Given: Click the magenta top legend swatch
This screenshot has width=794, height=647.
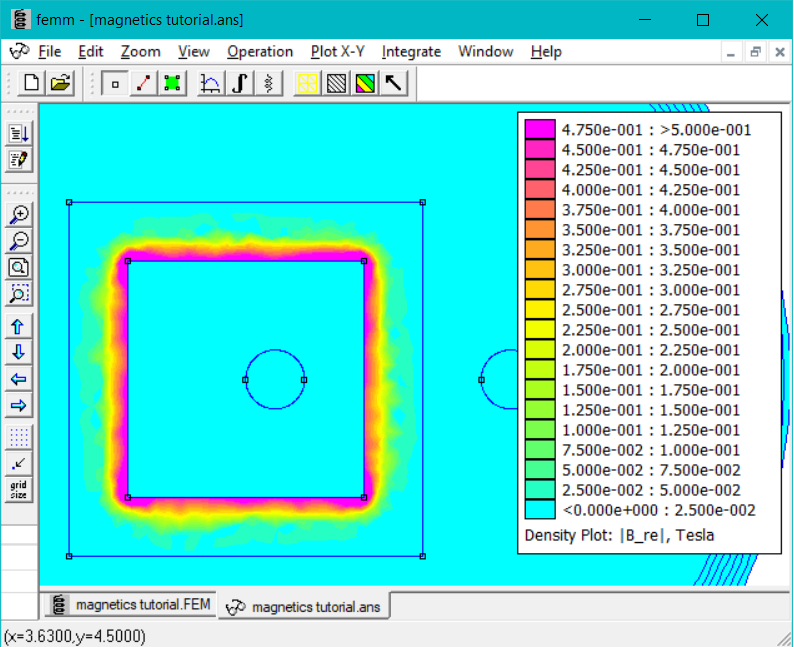Looking at the screenshot, I should pyautogui.click(x=540, y=130).
